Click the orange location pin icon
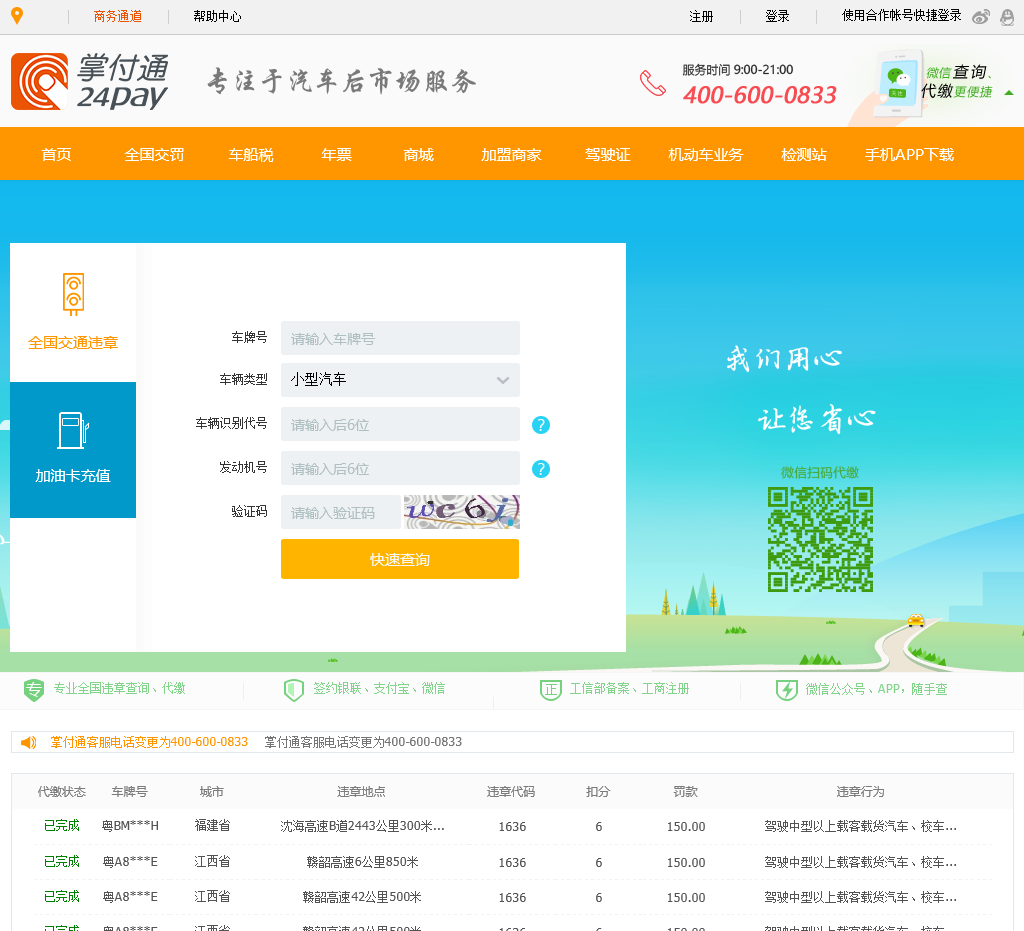This screenshot has height=931, width=1024. [x=17, y=16]
